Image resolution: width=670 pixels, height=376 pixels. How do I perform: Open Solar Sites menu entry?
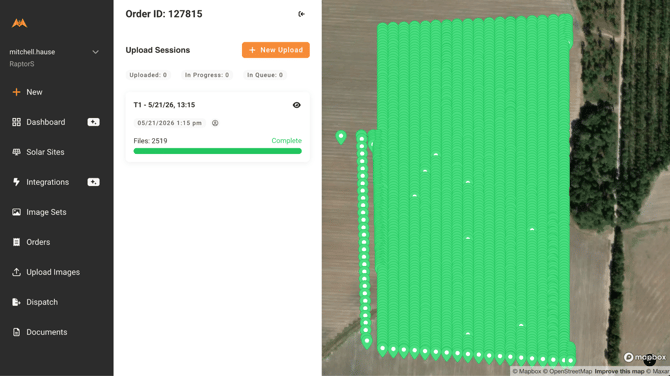(45, 152)
